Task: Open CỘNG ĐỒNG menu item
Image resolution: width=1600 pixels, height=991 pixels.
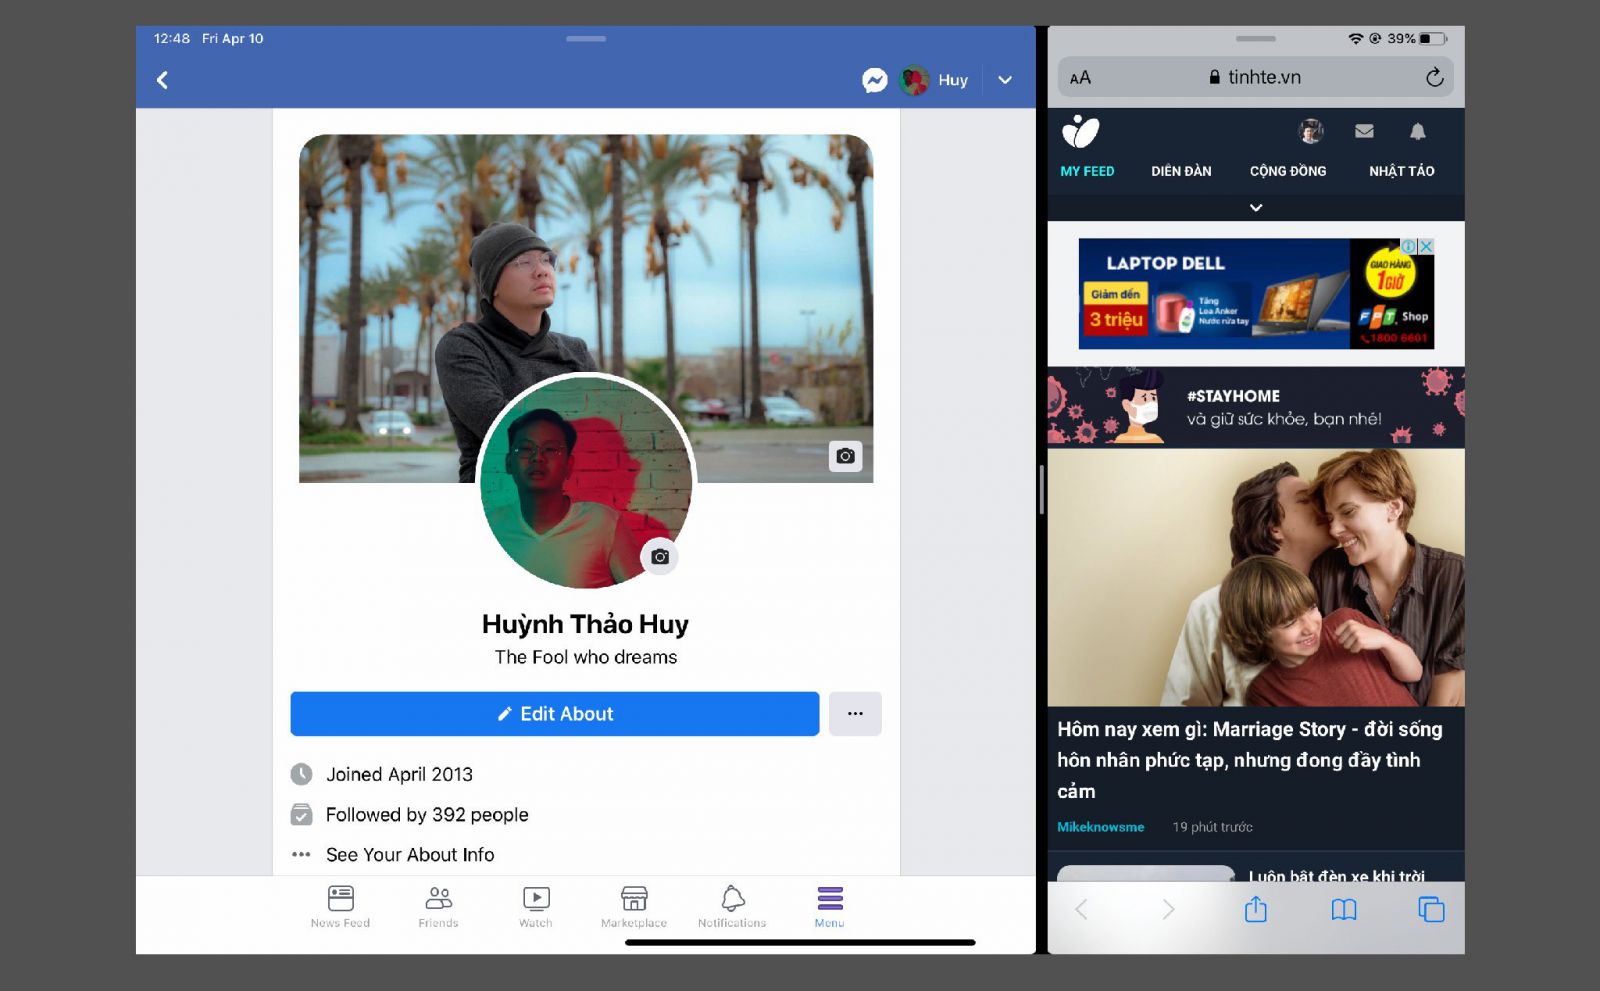Action: point(1288,171)
